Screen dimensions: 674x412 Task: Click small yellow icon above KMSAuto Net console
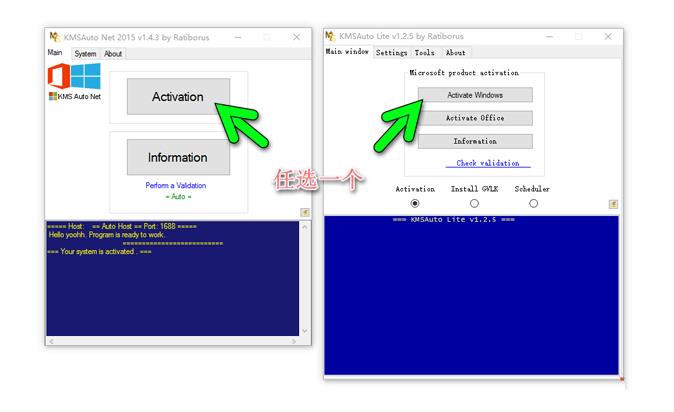305,212
